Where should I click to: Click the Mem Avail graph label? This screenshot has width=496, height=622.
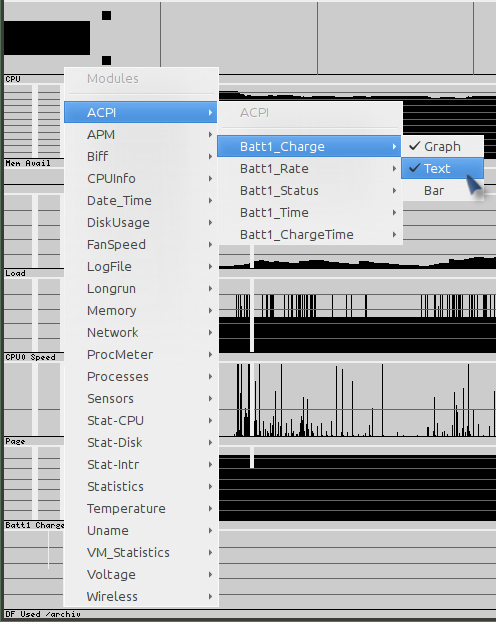coord(28,163)
